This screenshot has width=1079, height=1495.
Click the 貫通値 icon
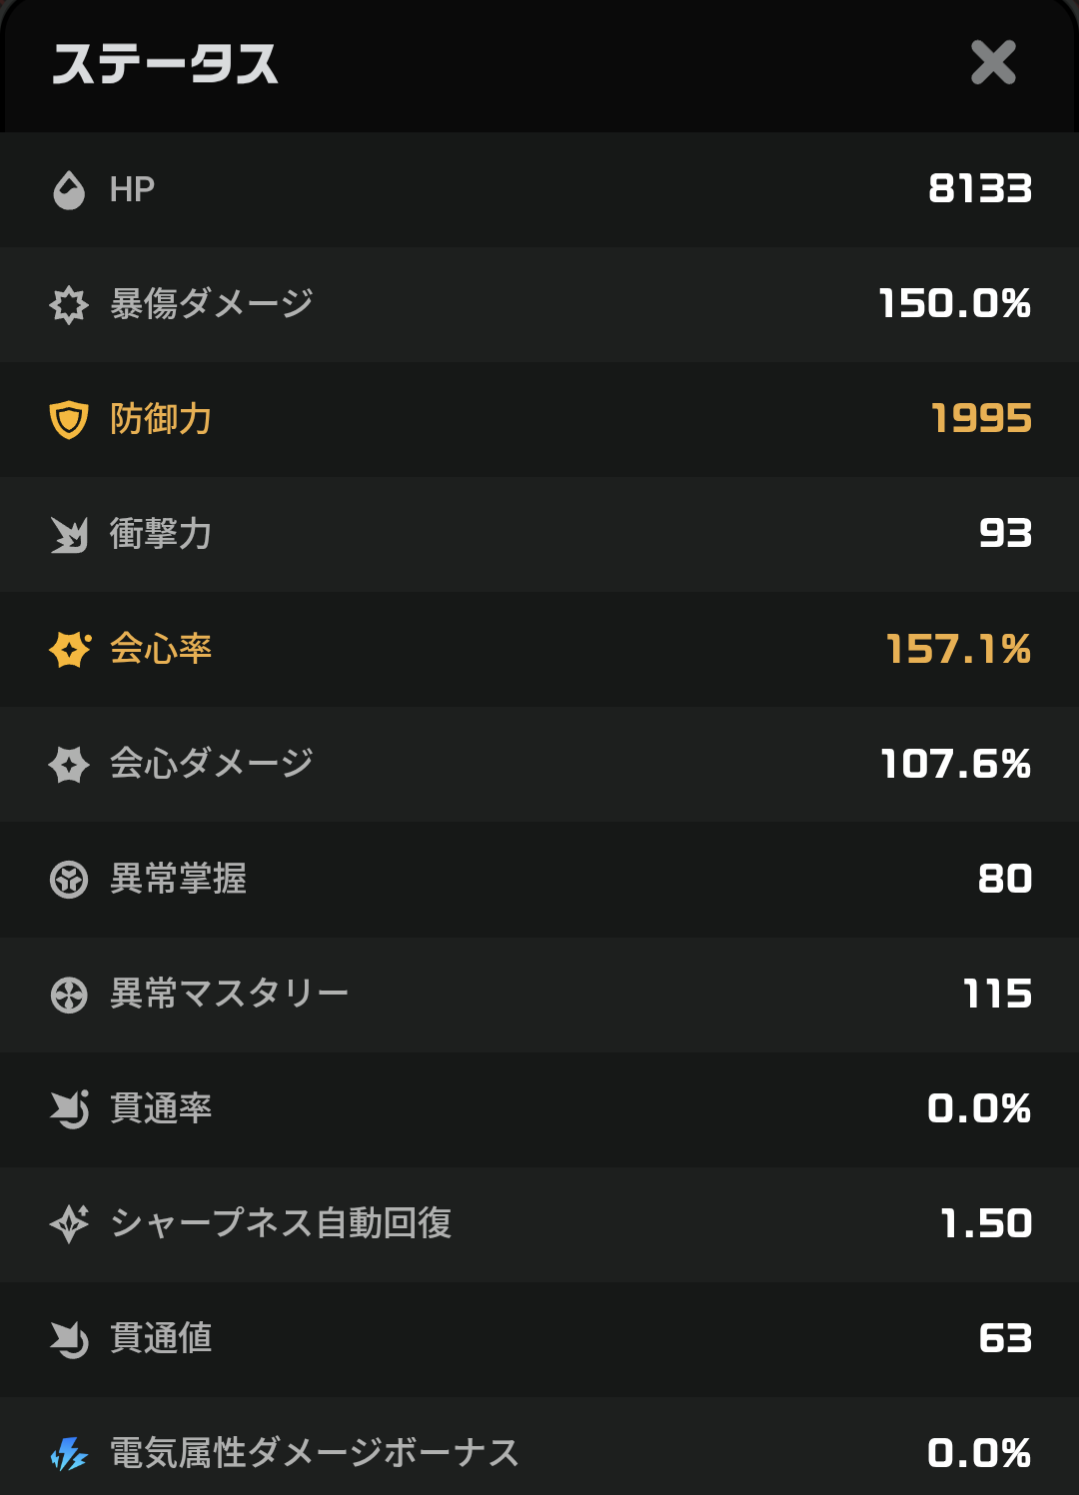coord(69,1339)
